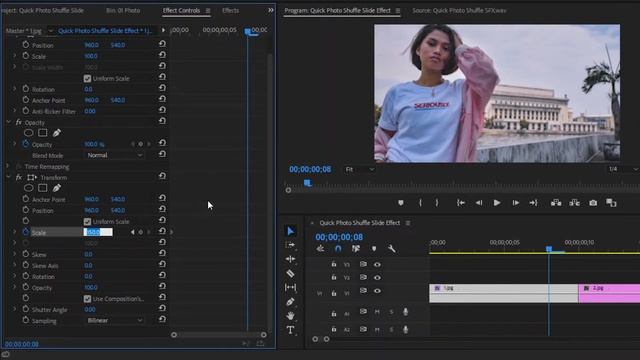Toggle Snap in the timeline
Viewport: 640px width, 360px height.
click(338, 248)
